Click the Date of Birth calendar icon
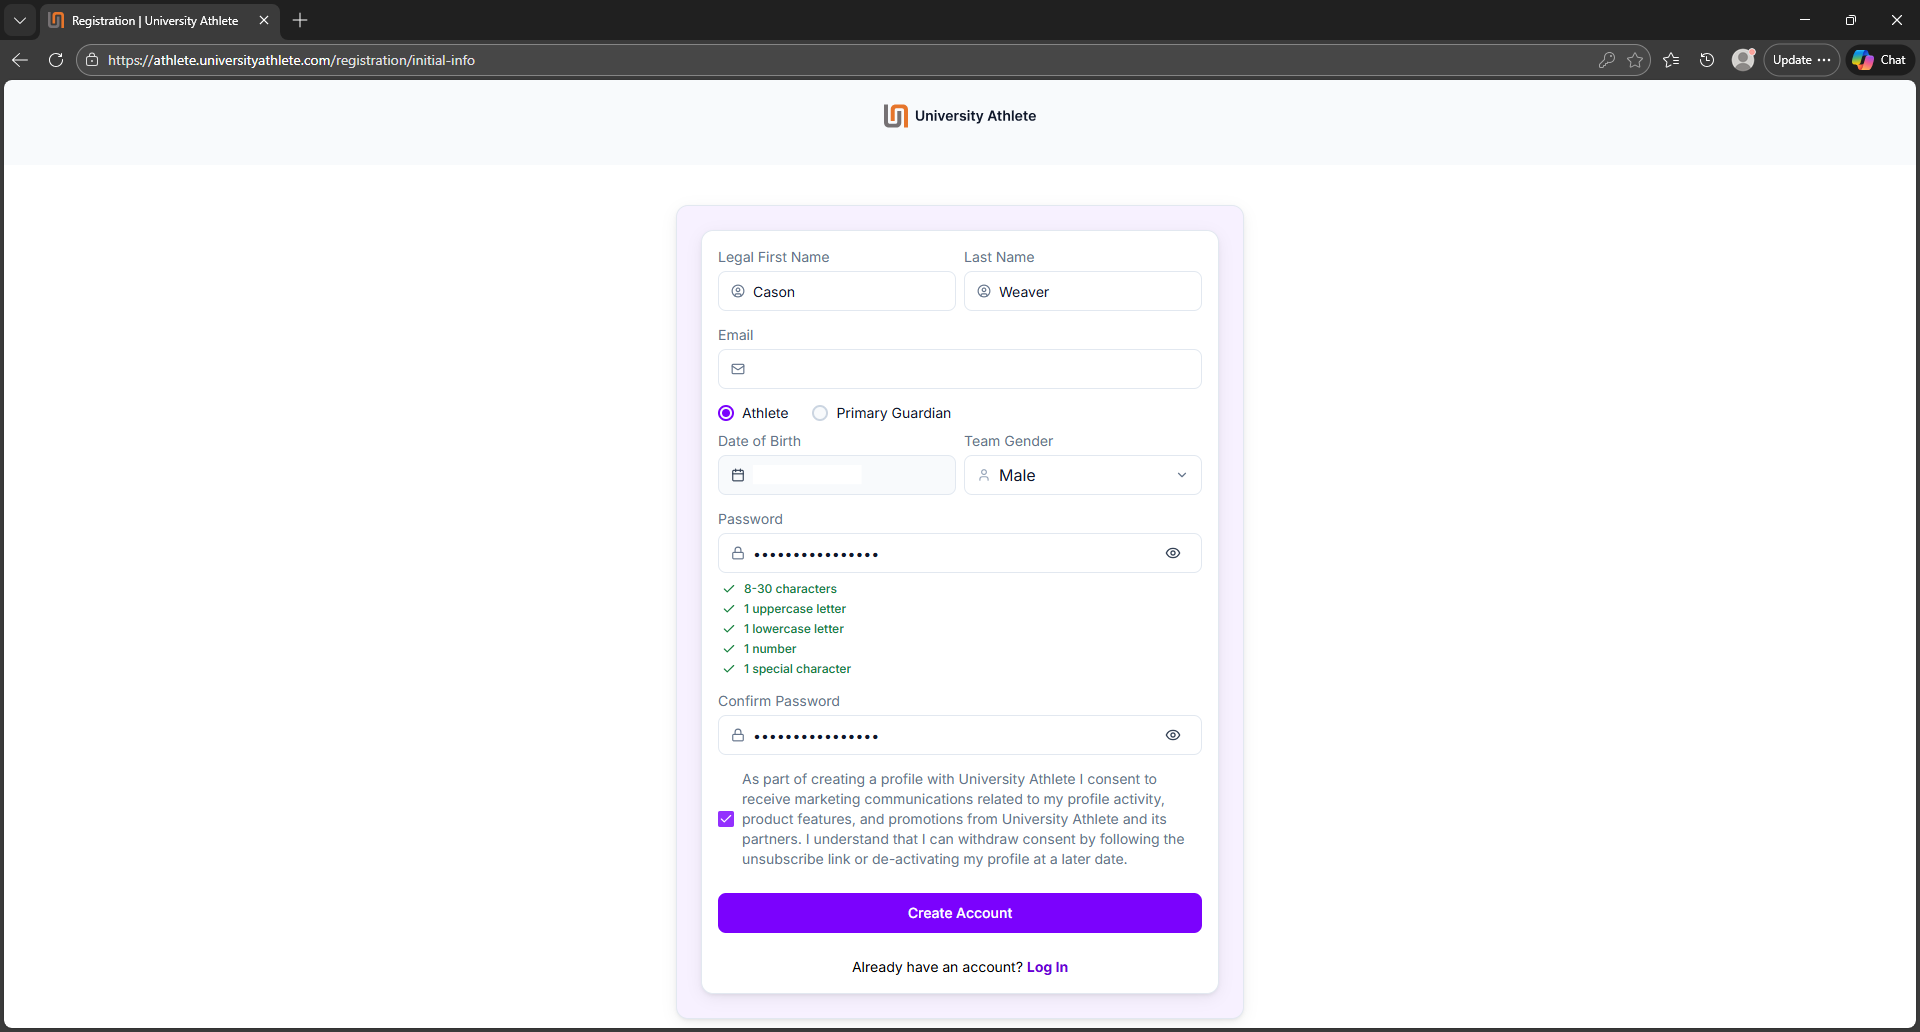Image resolution: width=1920 pixels, height=1032 pixels. [738, 475]
